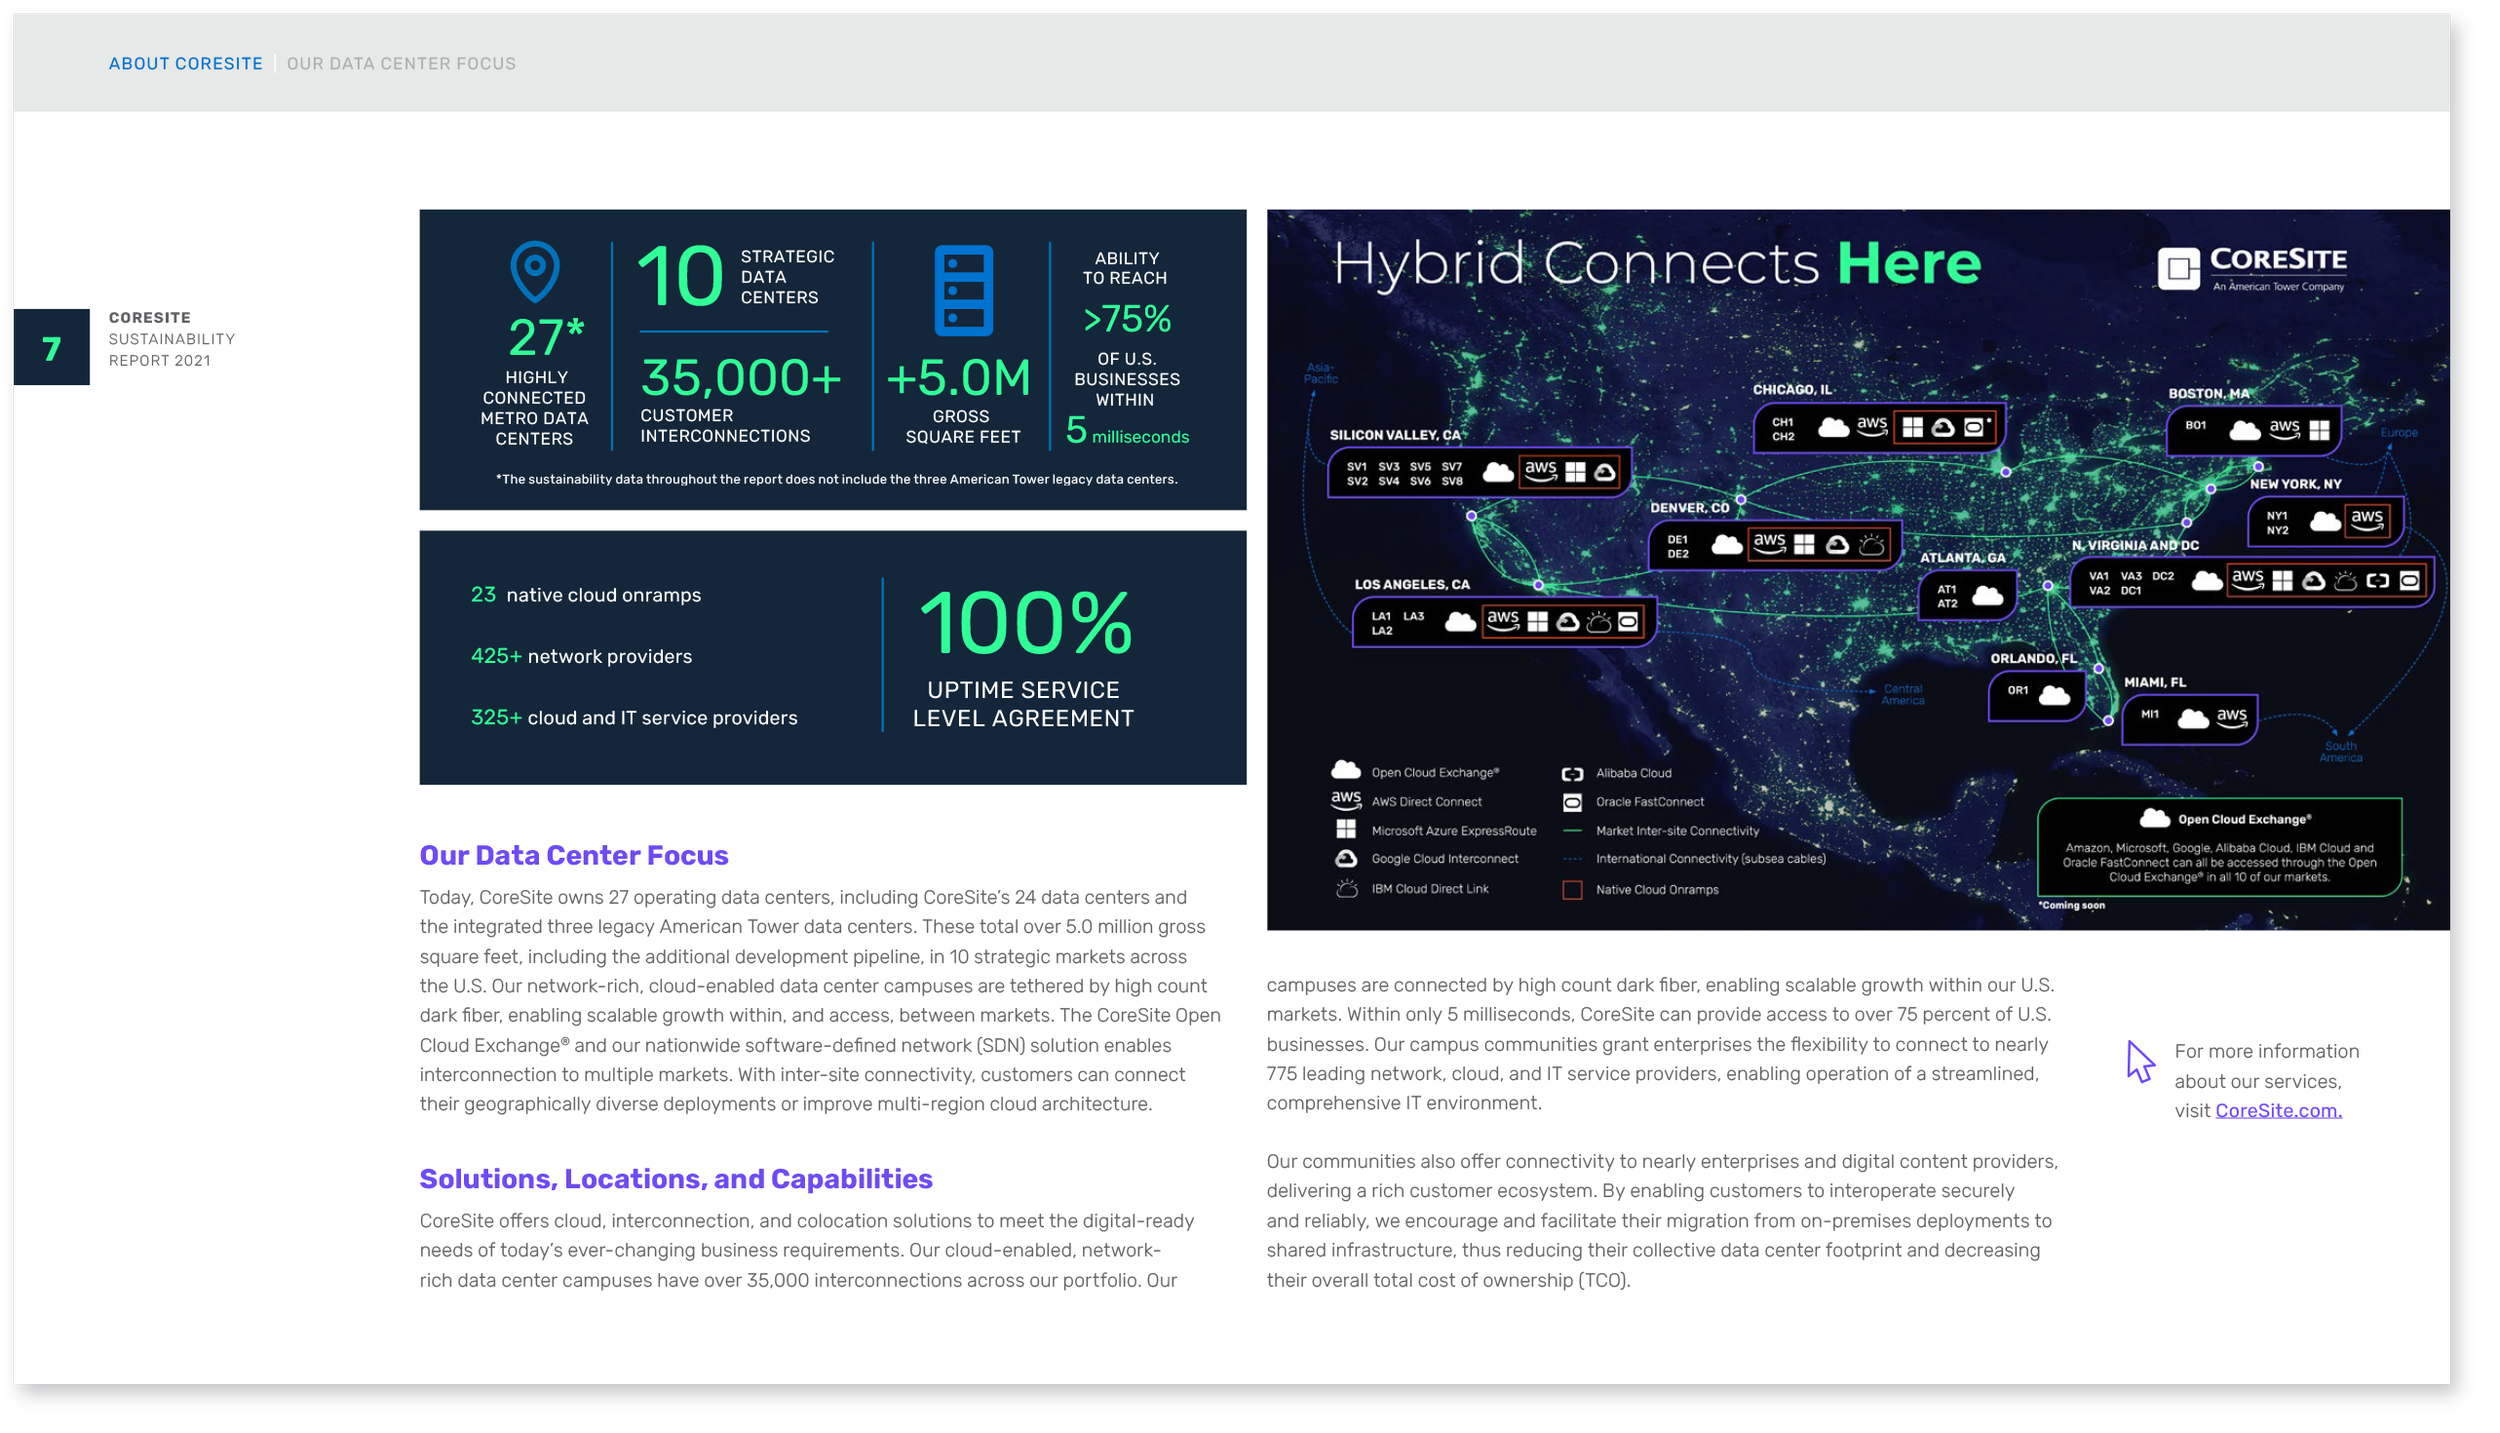This screenshot has width=2500, height=1433.
Task: Click the Microsoft Azure ExpressRoute legend icon
Action: click(1346, 829)
